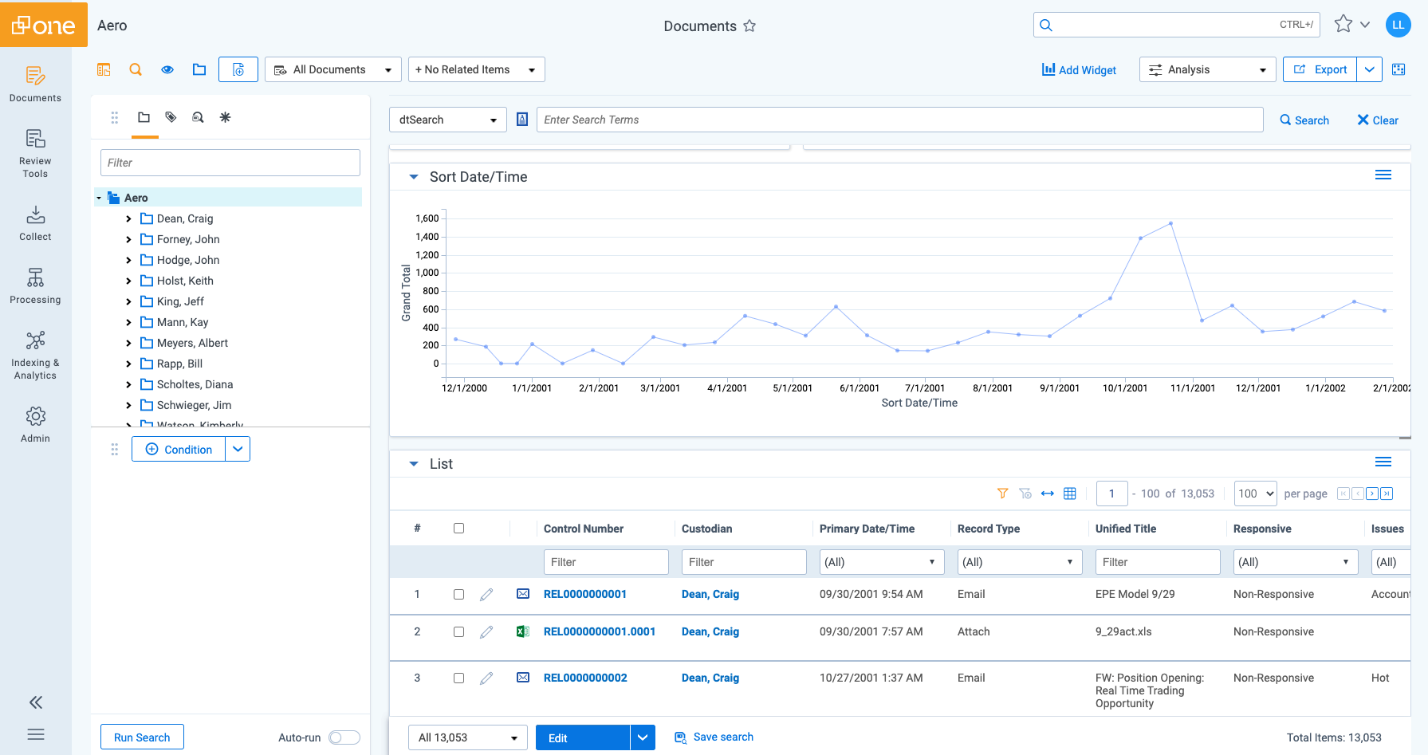Image resolution: width=1428 pixels, height=755 pixels.
Task: Select the folder browse icon in top toolbar
Action: click(198, 69)
